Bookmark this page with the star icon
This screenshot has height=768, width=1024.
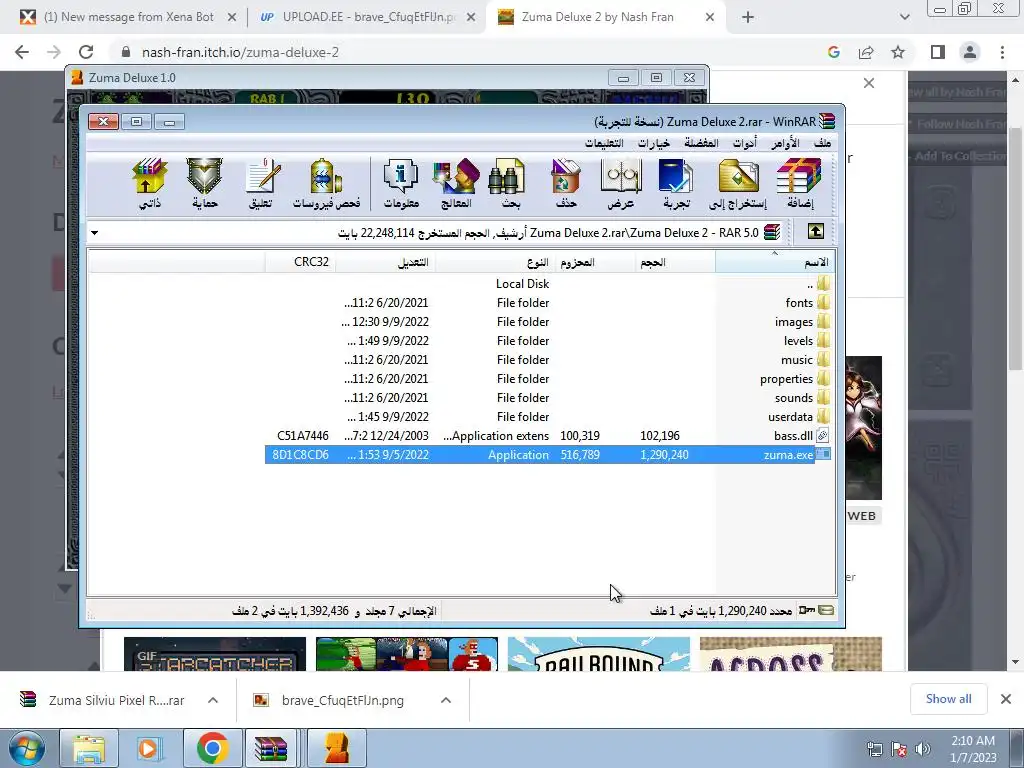[x=898, y=52]
